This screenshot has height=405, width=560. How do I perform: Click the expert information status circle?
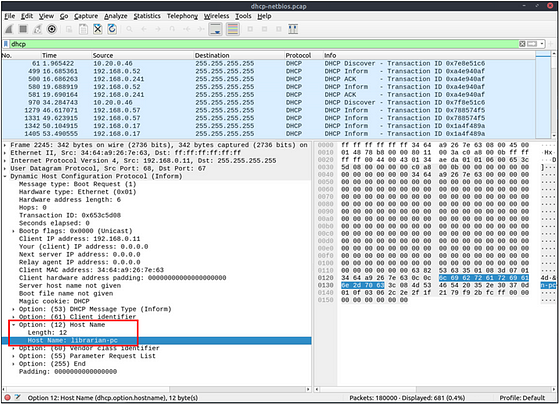coord(8,397)
